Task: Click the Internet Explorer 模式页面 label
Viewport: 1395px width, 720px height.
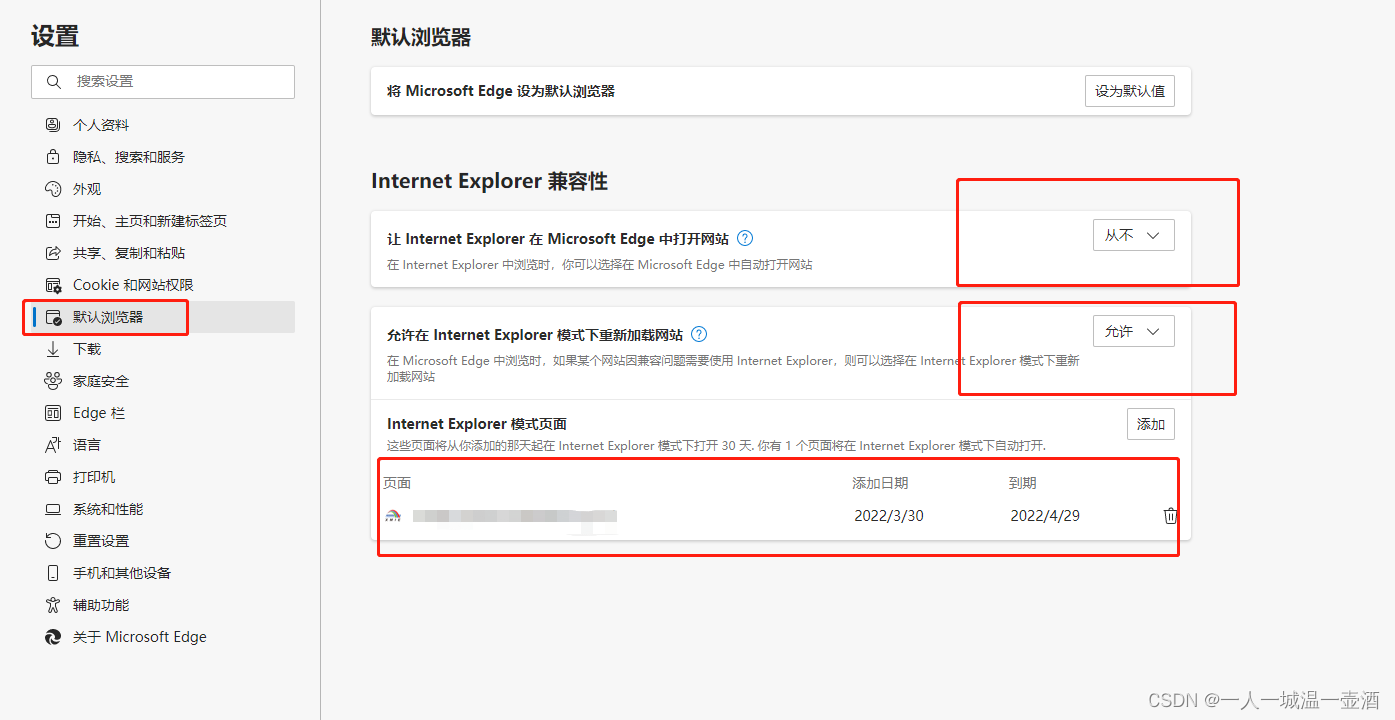Action: tap(477, 424)
